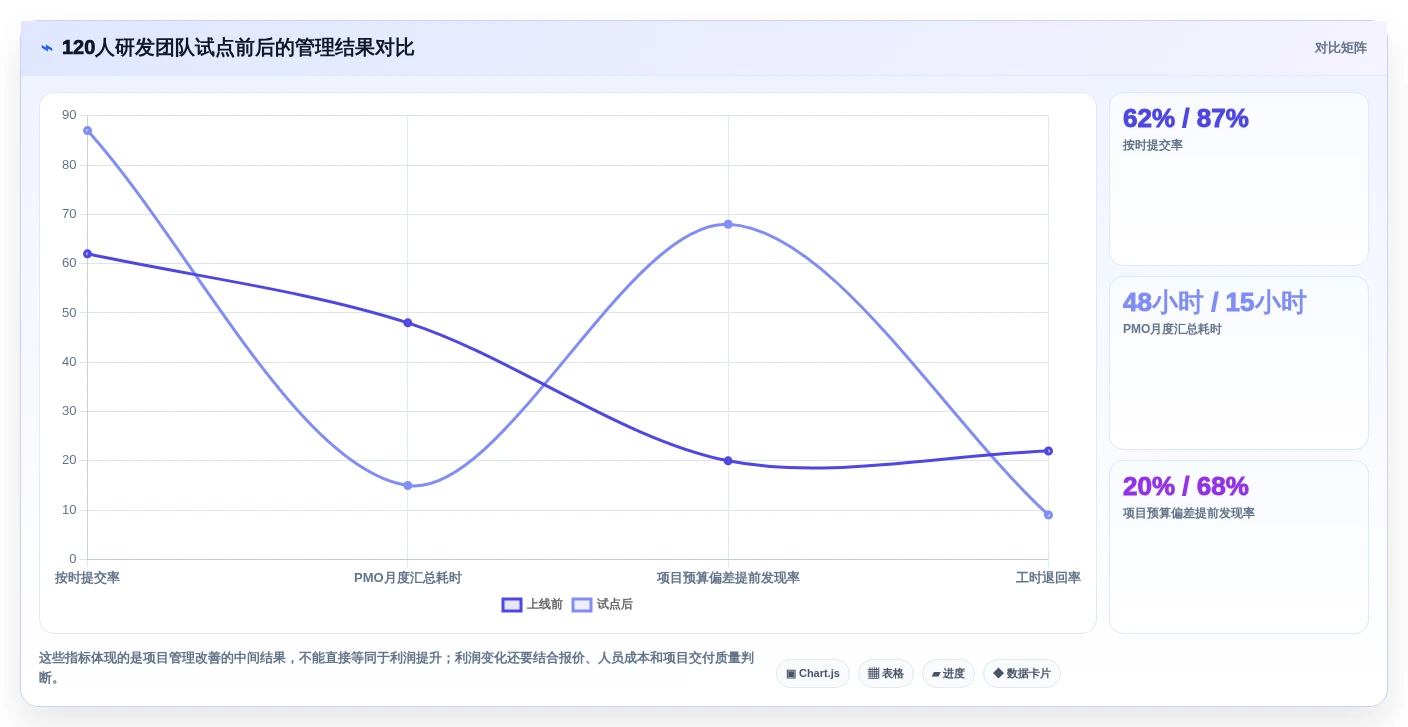Click the 48小时 / 15小时 PMO card
Screen dimensions: 1408x727
coord(1239,363)
